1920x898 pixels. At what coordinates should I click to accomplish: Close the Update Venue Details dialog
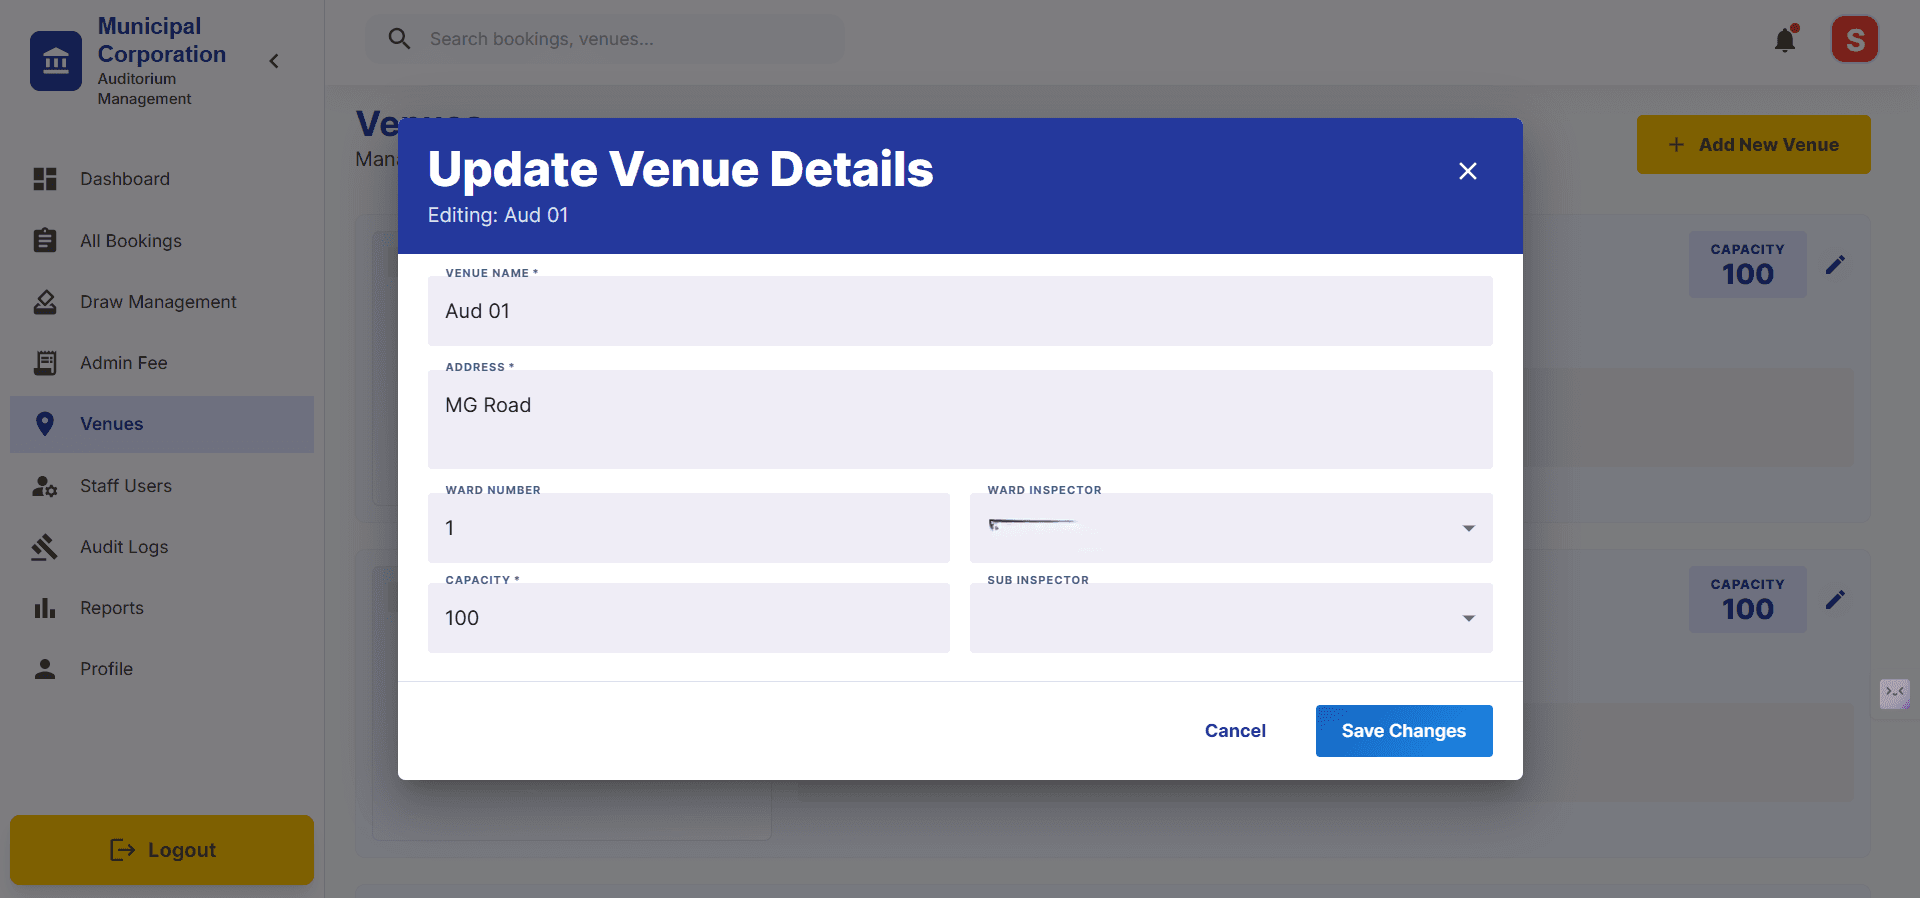coord(1468,171)
